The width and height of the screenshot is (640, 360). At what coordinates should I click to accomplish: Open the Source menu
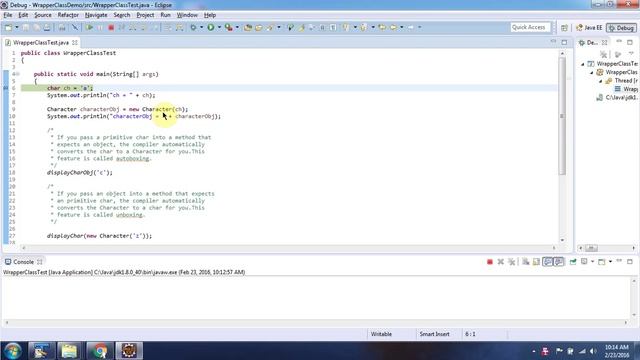pyautogui.click(x=43, y=15)
